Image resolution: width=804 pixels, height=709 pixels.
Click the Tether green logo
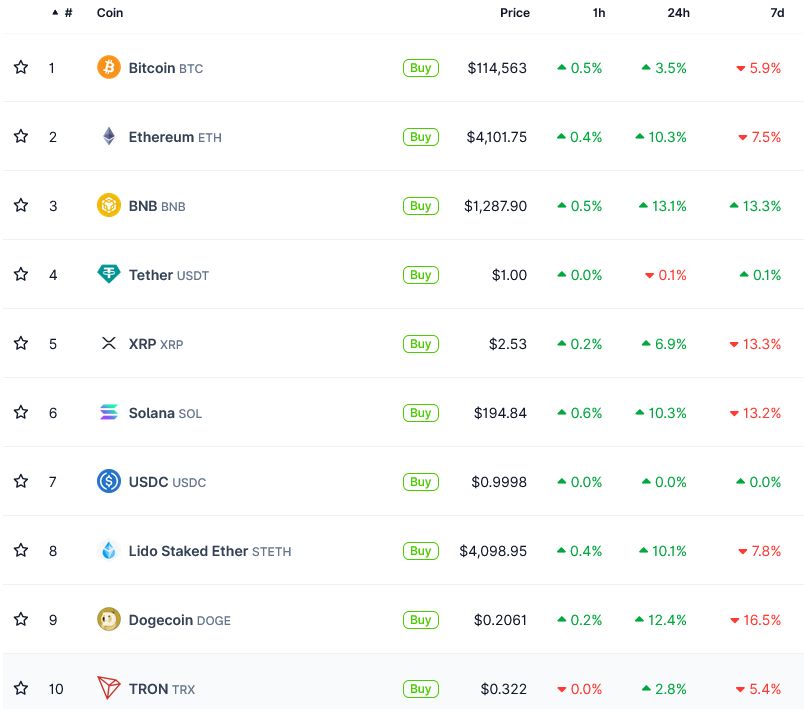[x=108, y=274]
